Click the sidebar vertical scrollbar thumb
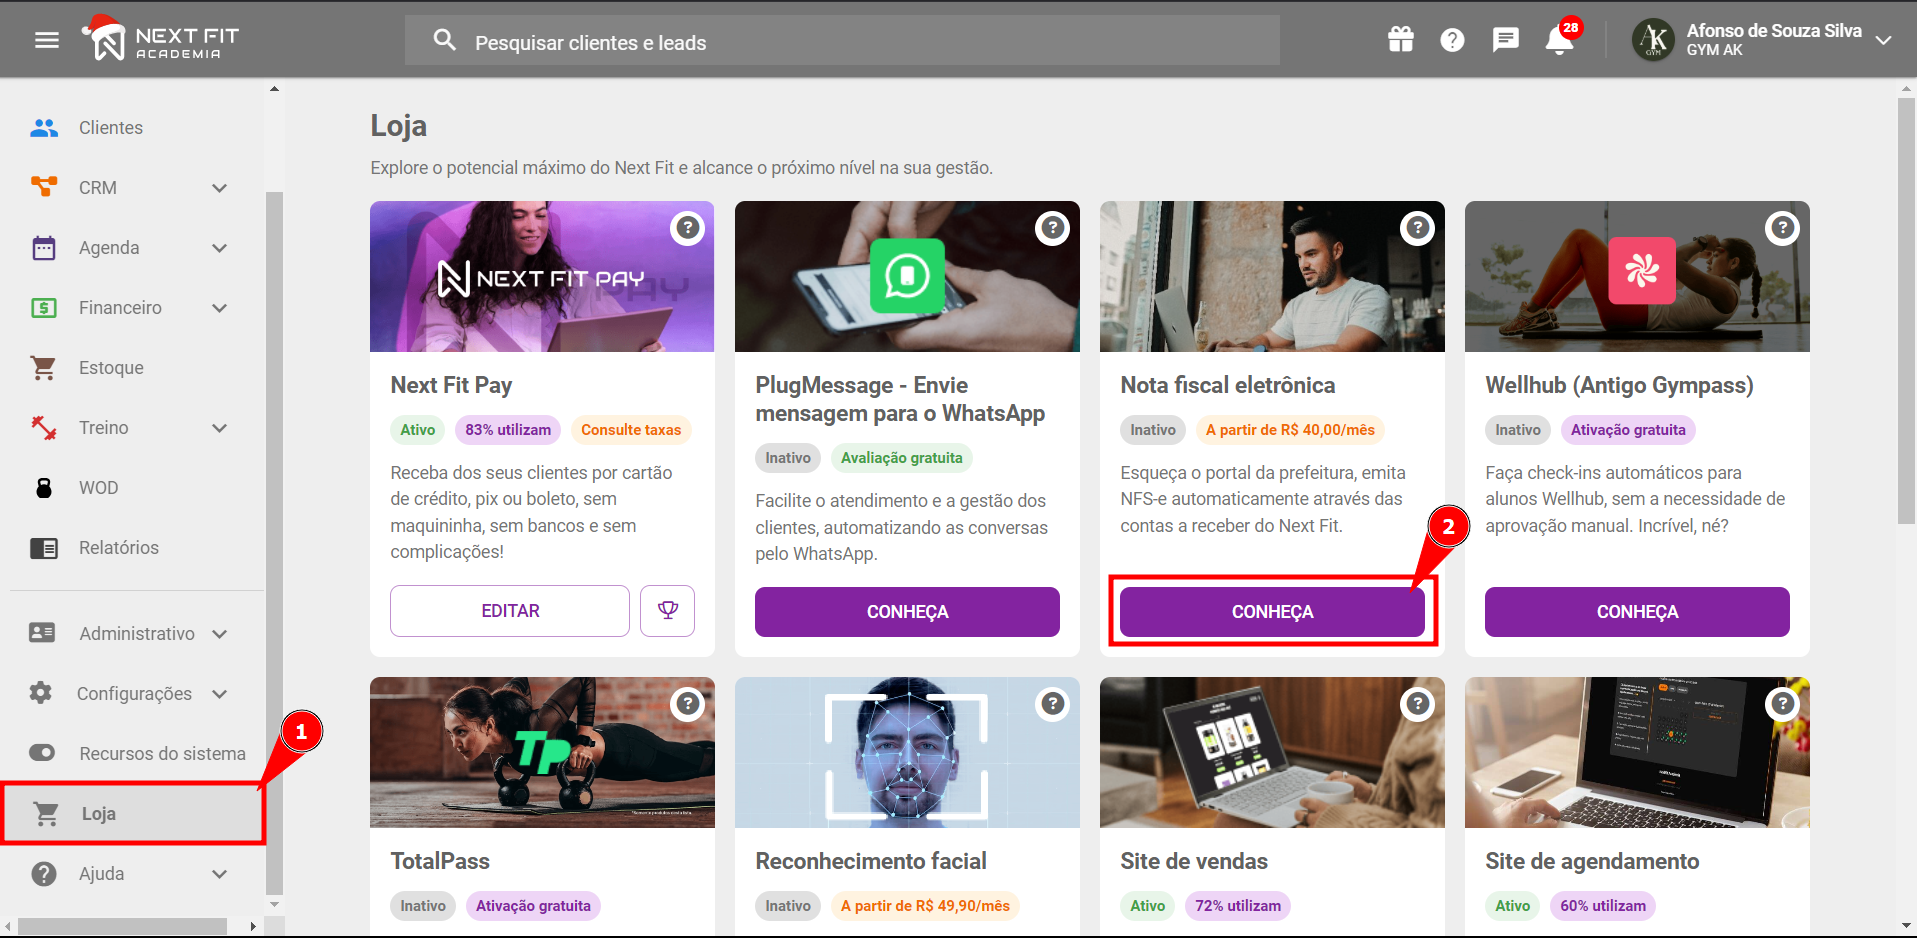 tap(274, 542)
